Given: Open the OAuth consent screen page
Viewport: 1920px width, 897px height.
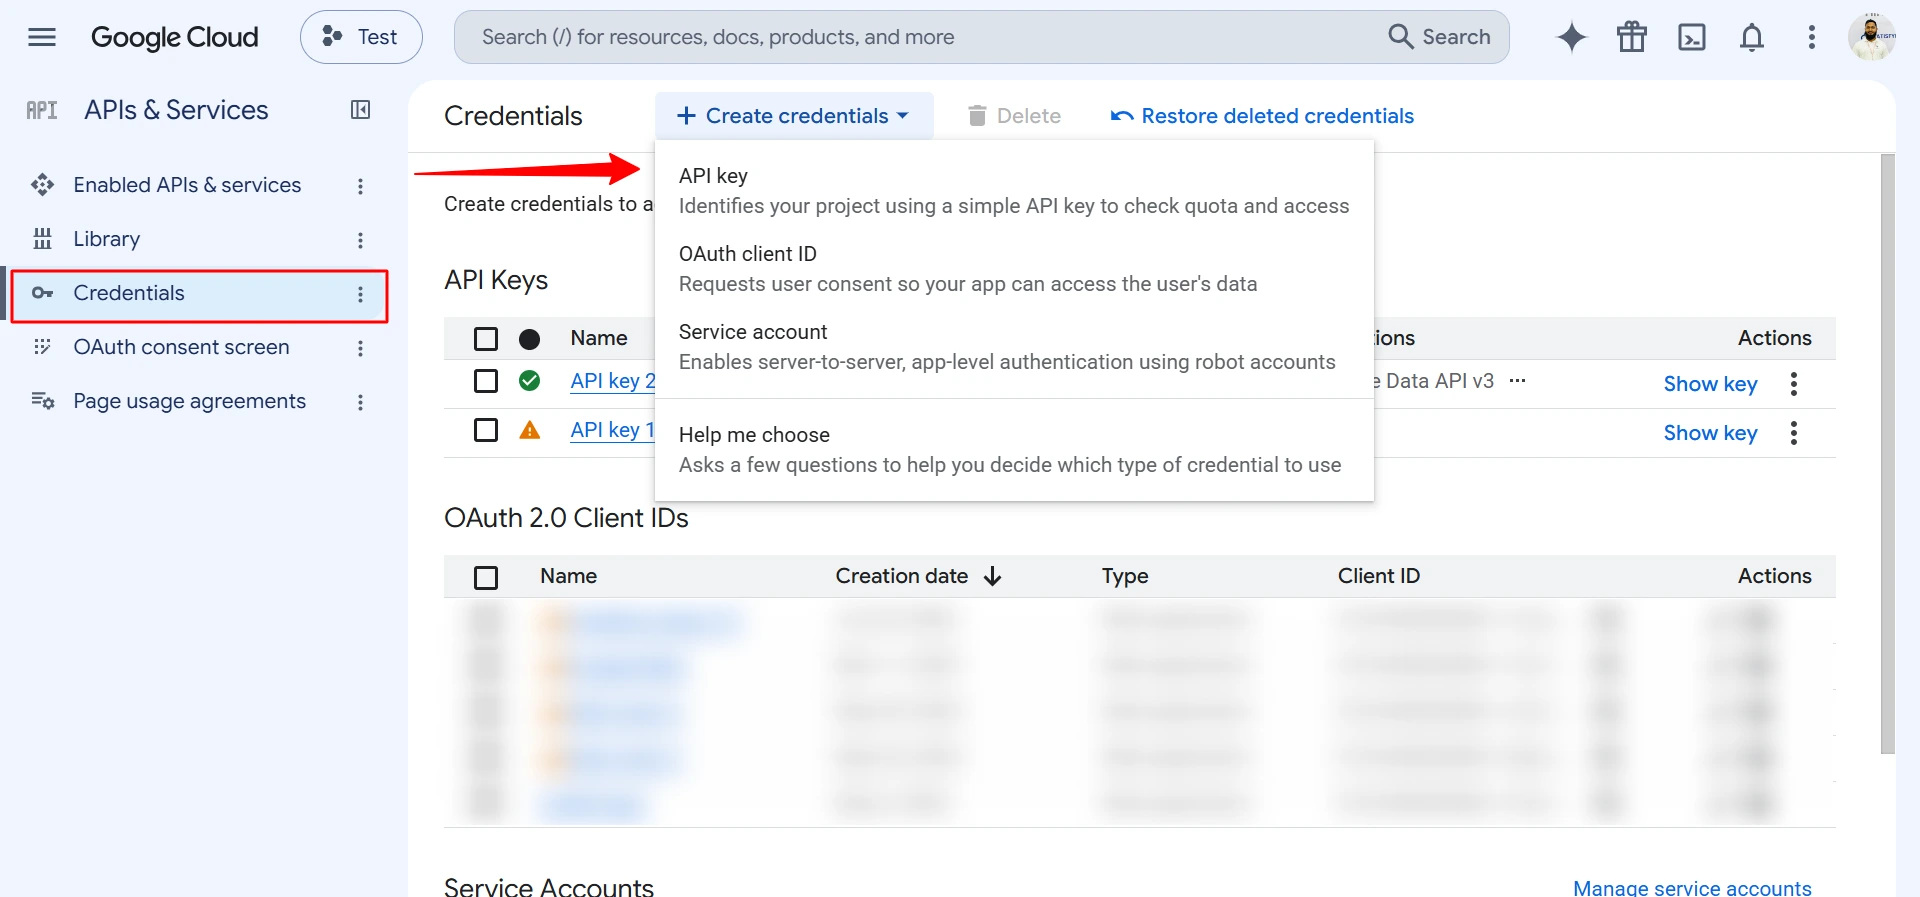Looking at the screenshot, I should 181,347.
